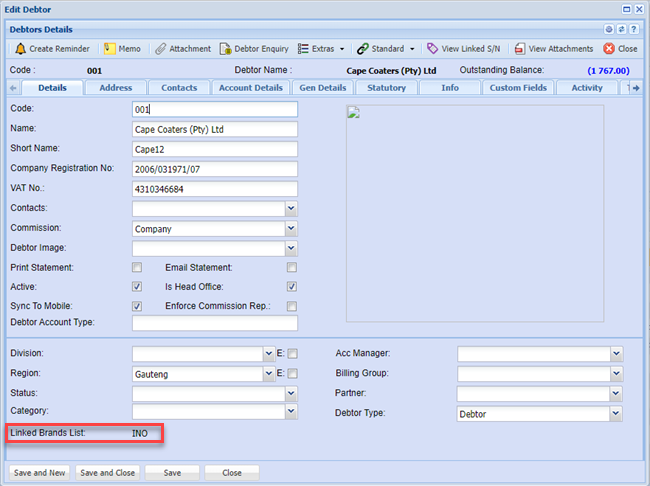Click the help question mark icon

(634, 30)
